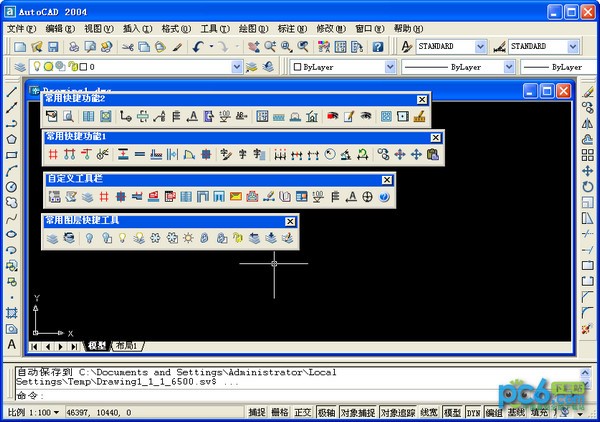Close the 自定义工具栏 toolbar
This screenshot has width=600, height=422.
(387, 180)
